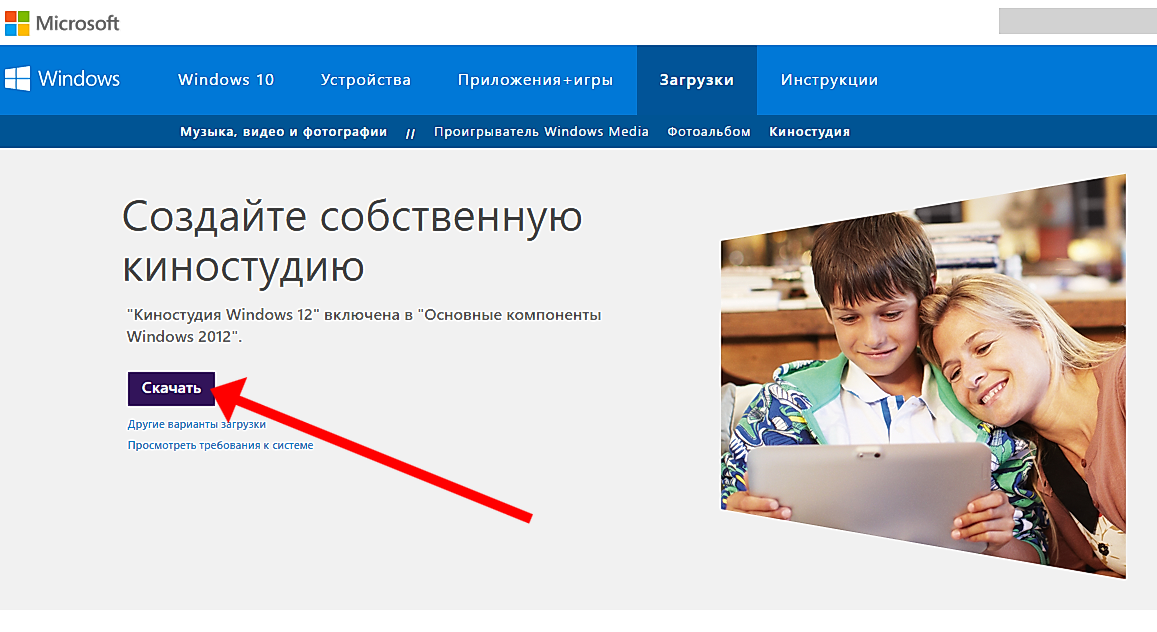Click the Microsoft wordmark text
This screenshot has width=1157, height=632.
point(77,23)
